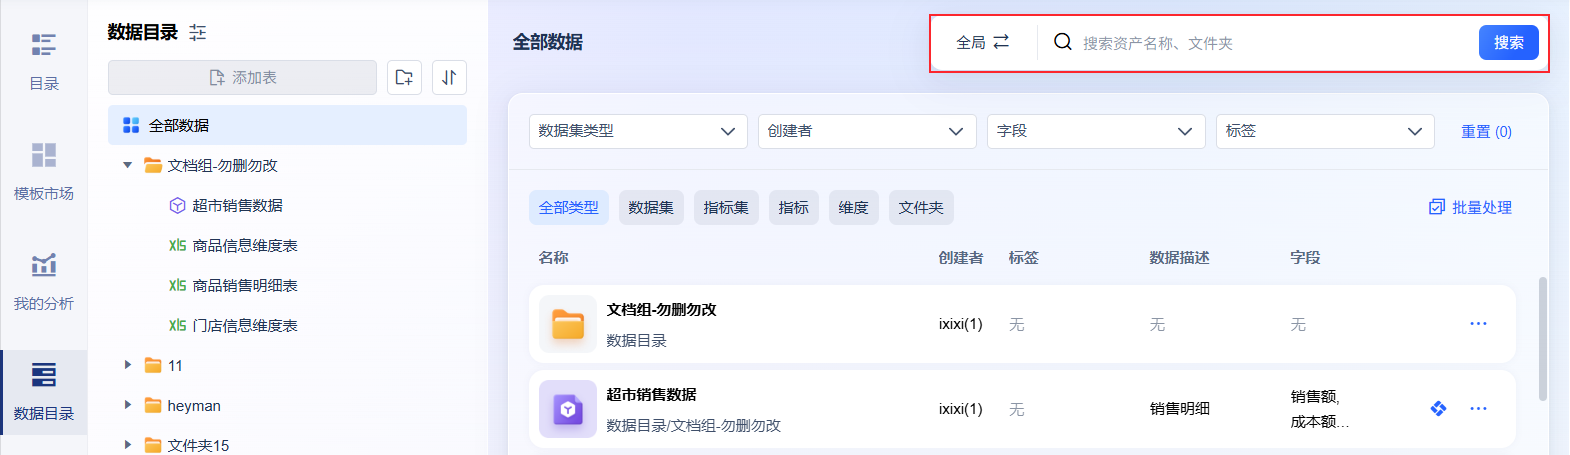Open 文档组-勿删勿改 in the list
This screenshot has height=455, width=1570.
point(661,309)
